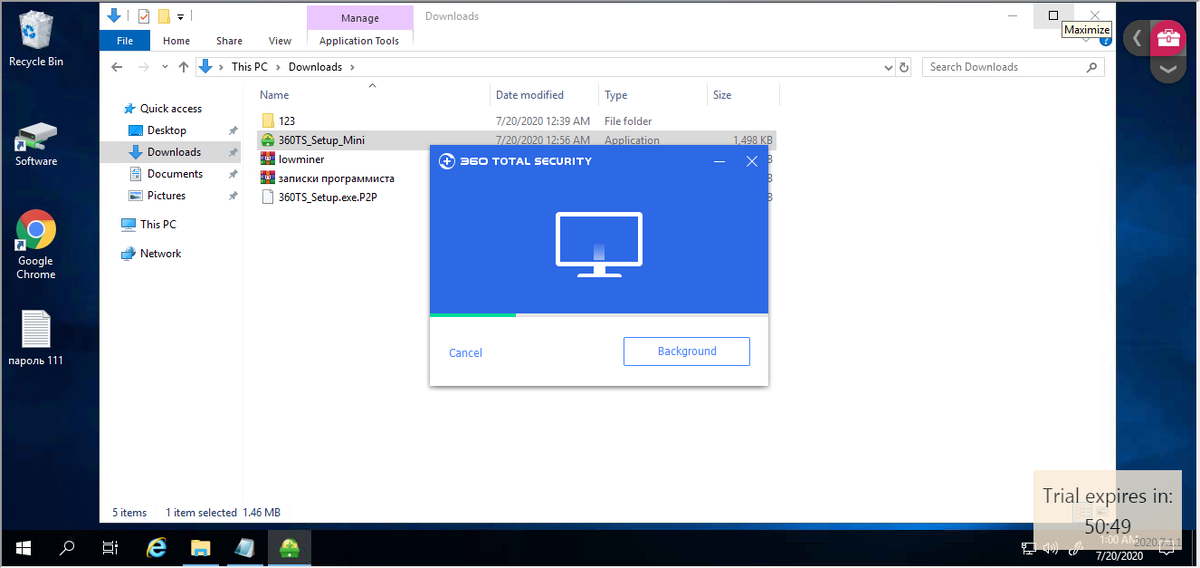Refresh the Downloads folder view
The image size is (1200, 568).
pyautogui.click(x=904, y=67)
